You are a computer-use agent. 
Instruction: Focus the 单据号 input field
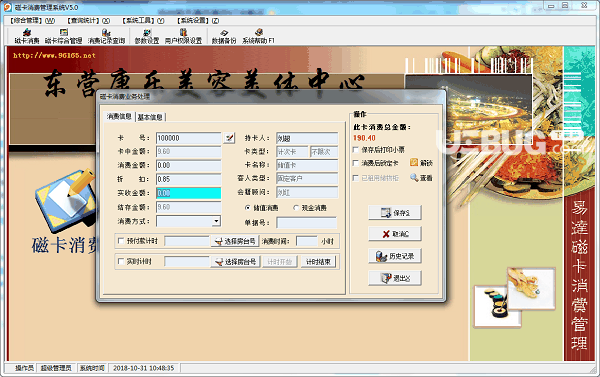point(307,223)
